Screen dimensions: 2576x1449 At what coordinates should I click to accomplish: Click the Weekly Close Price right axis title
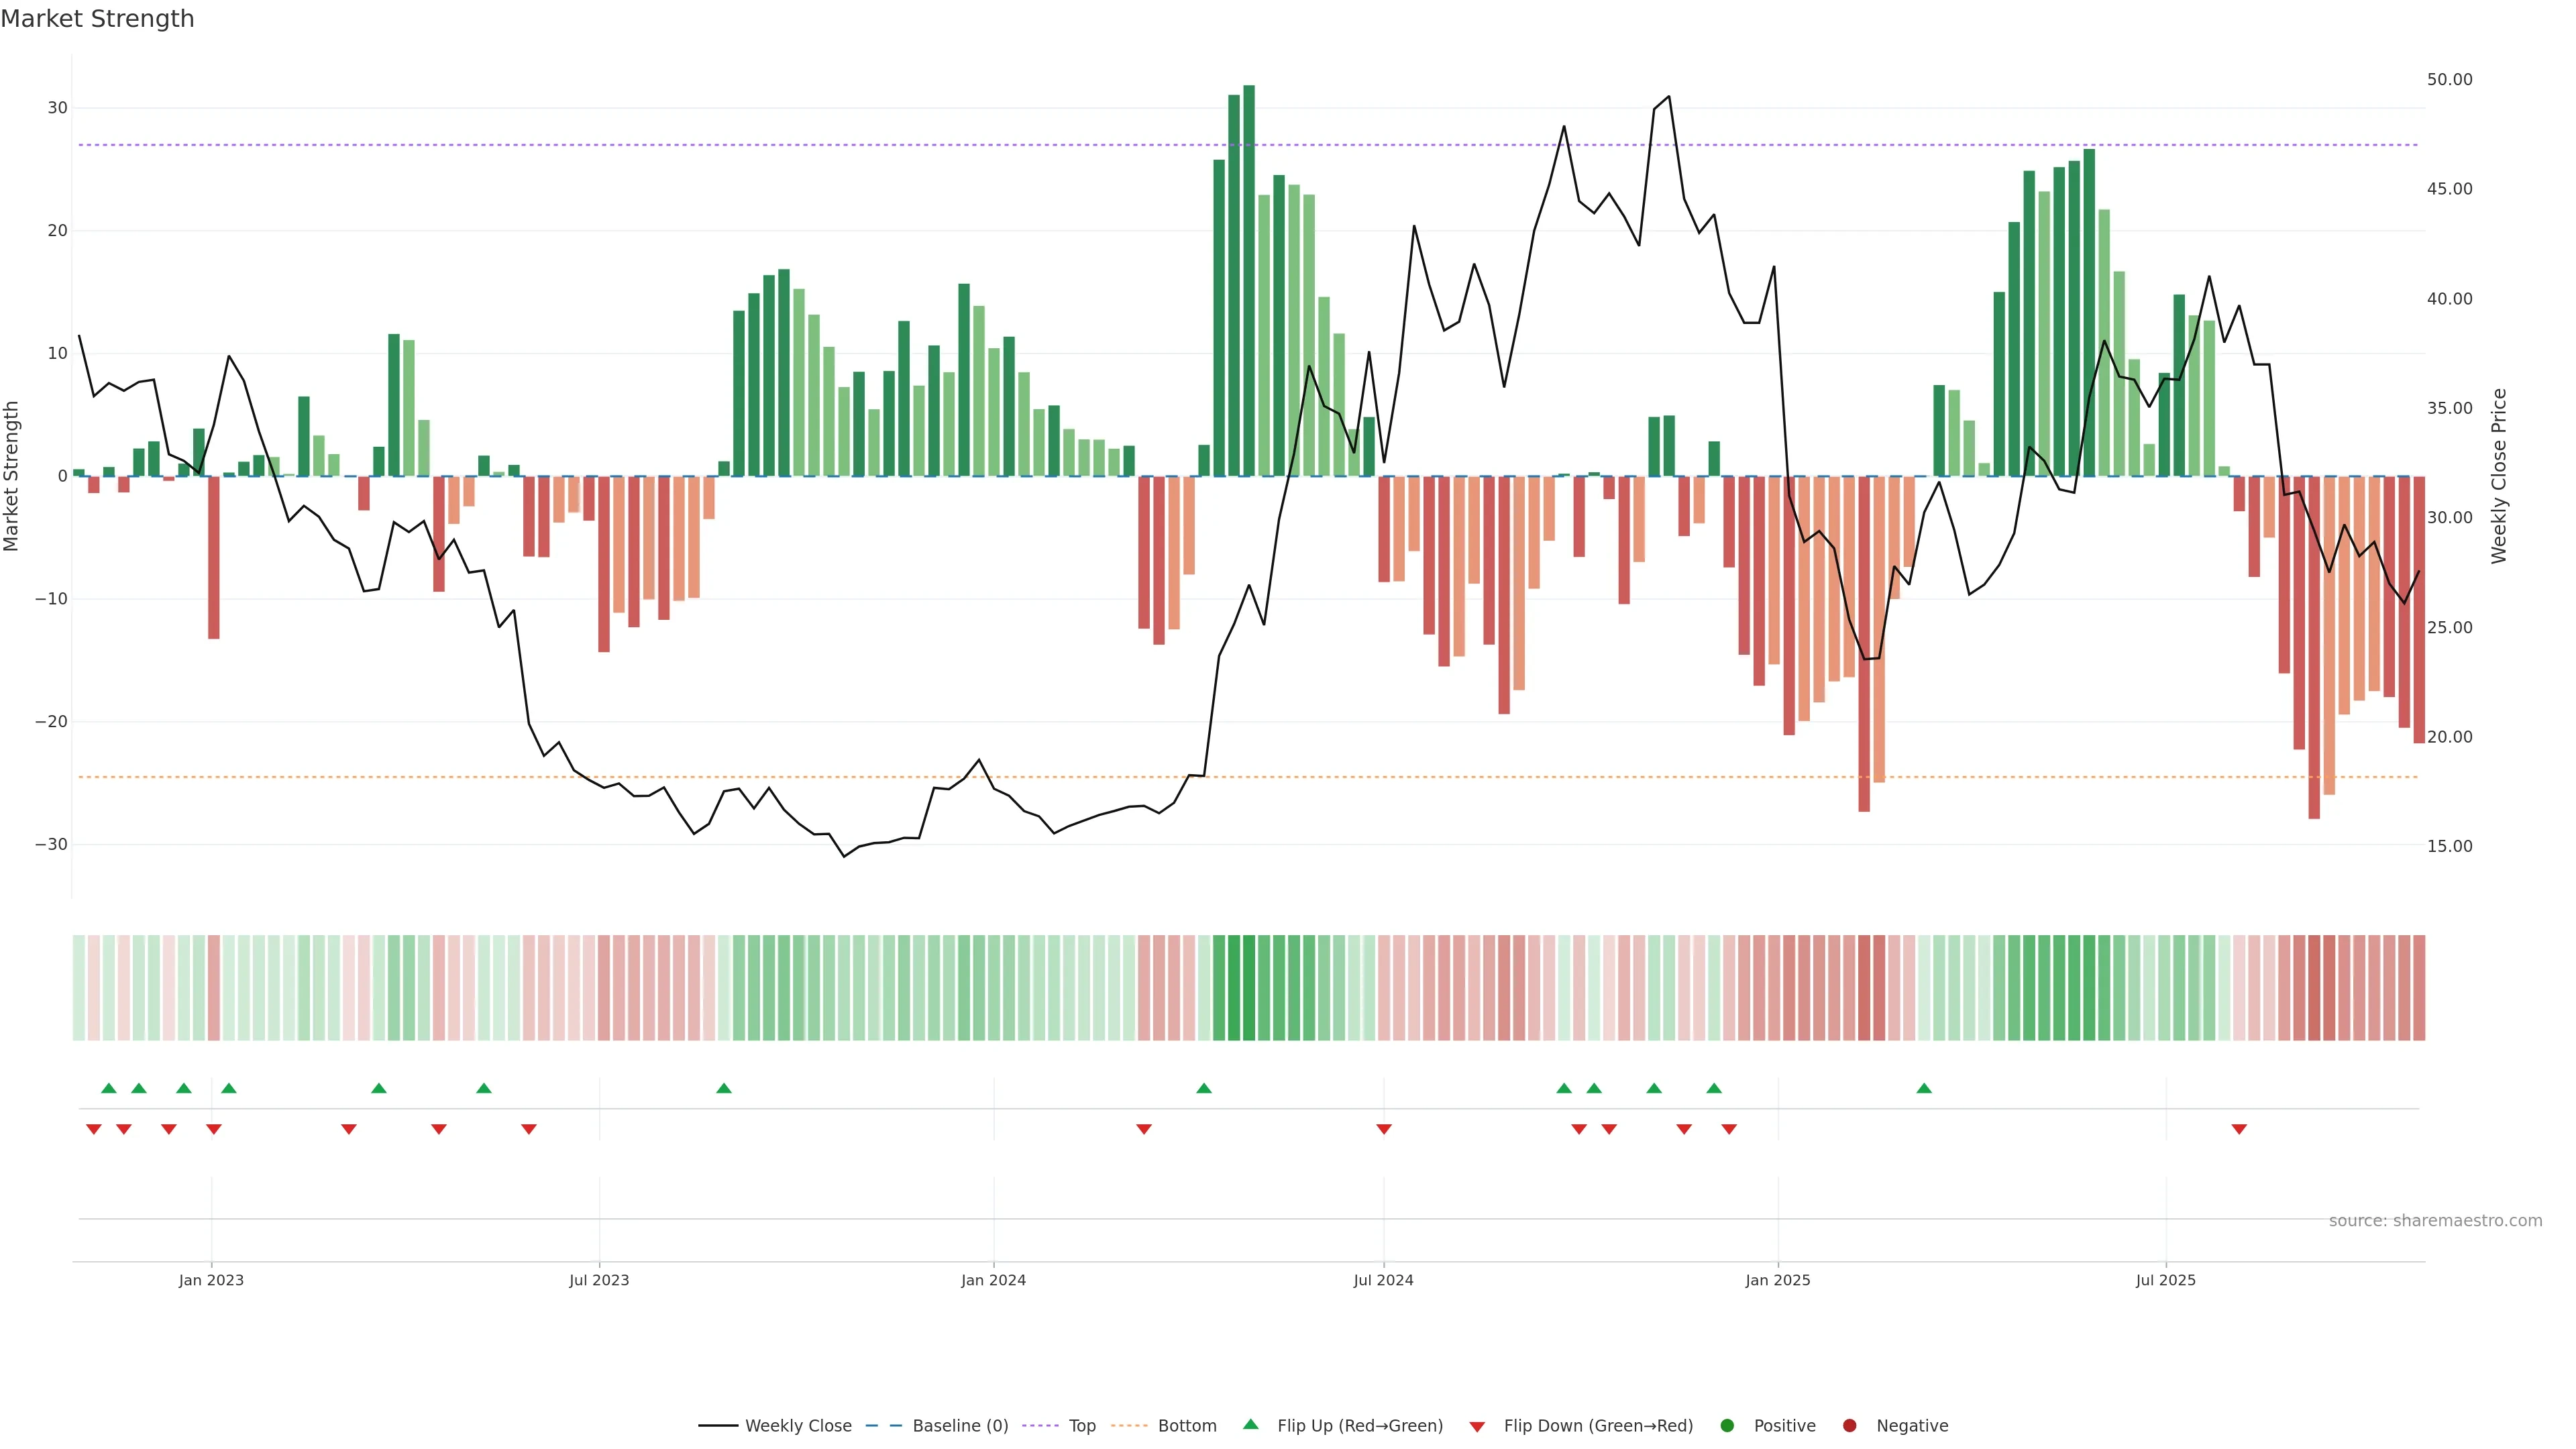[2499, 476]
